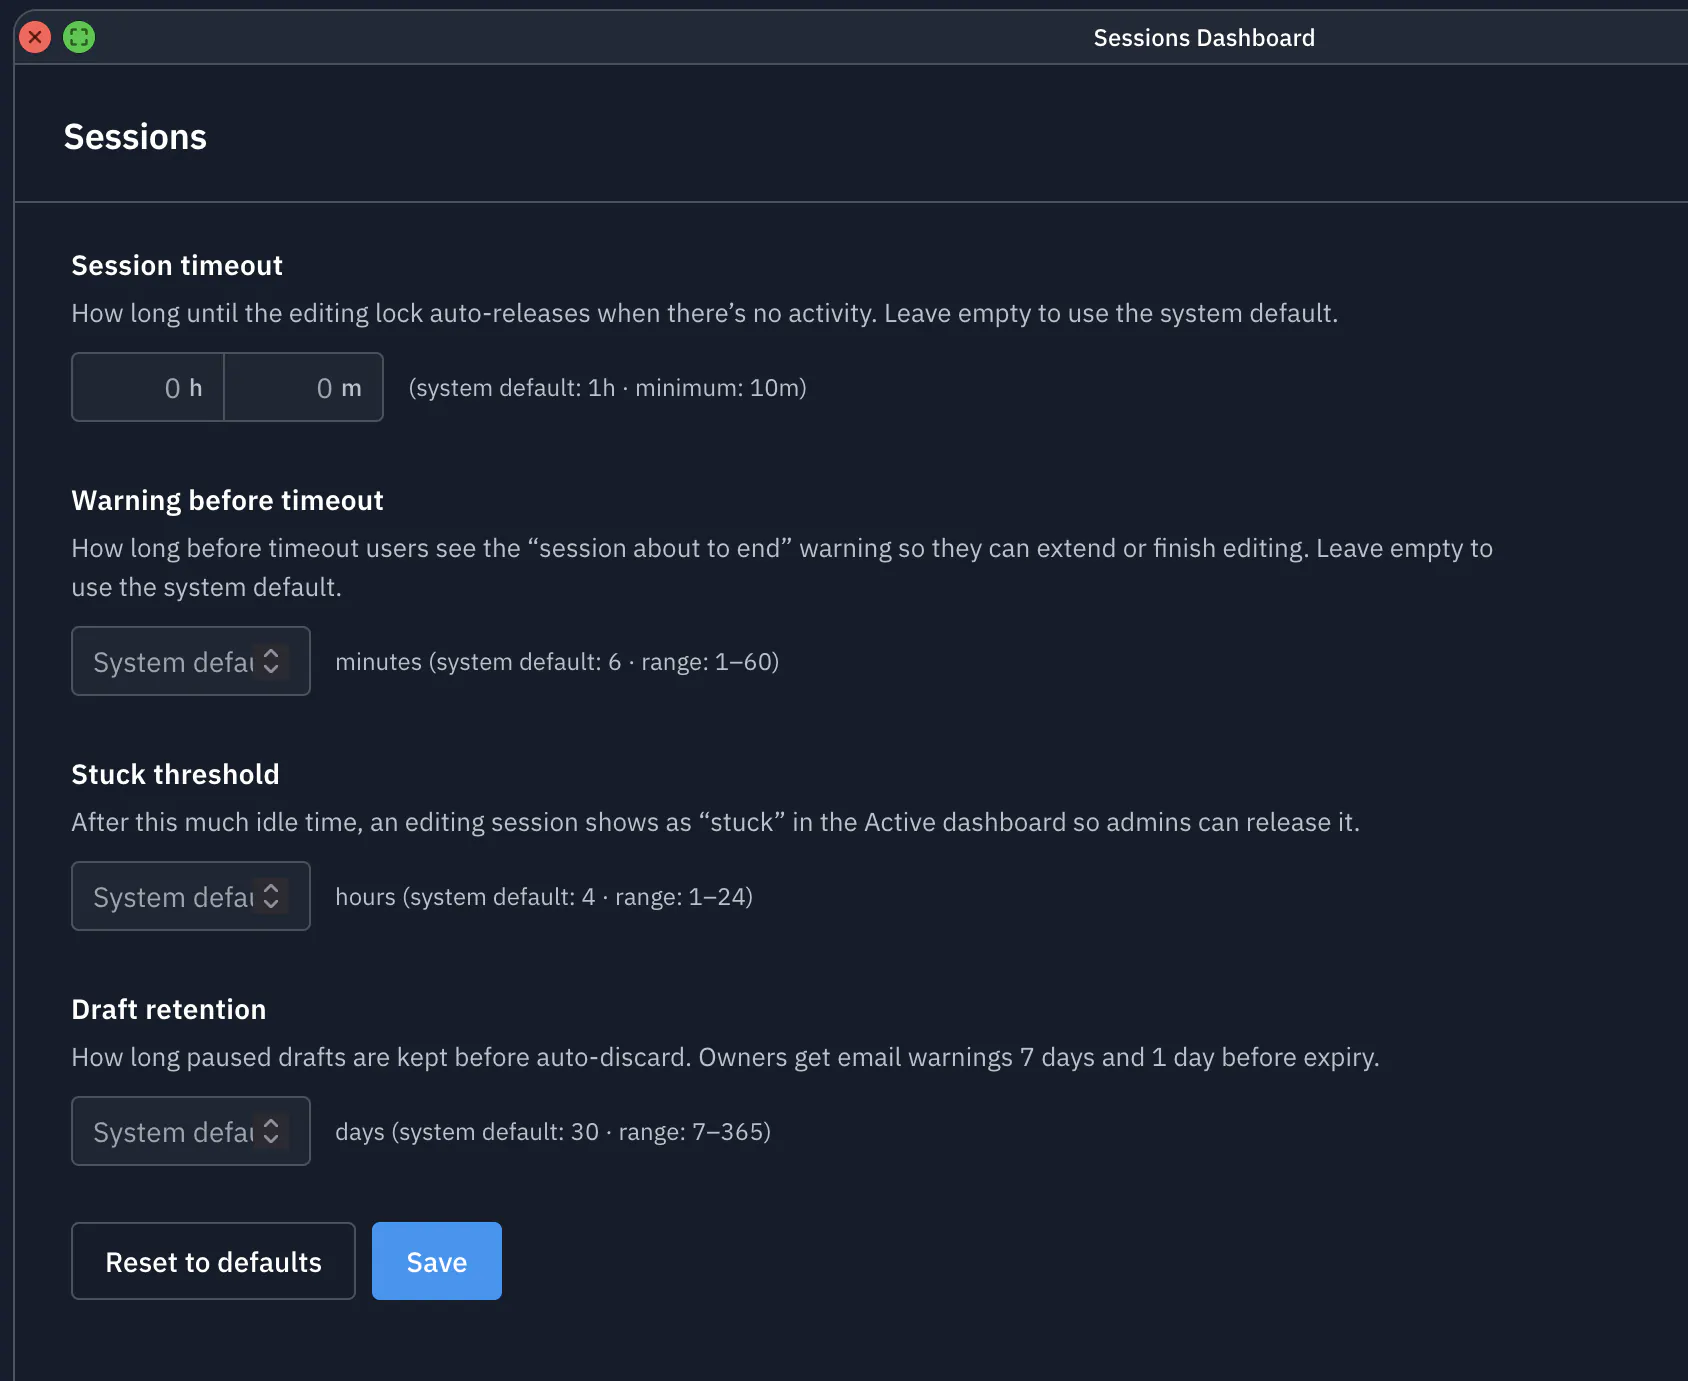
Task: Click the green fullscreen window button
Action: pyautogui.click(x=79, y=38)
